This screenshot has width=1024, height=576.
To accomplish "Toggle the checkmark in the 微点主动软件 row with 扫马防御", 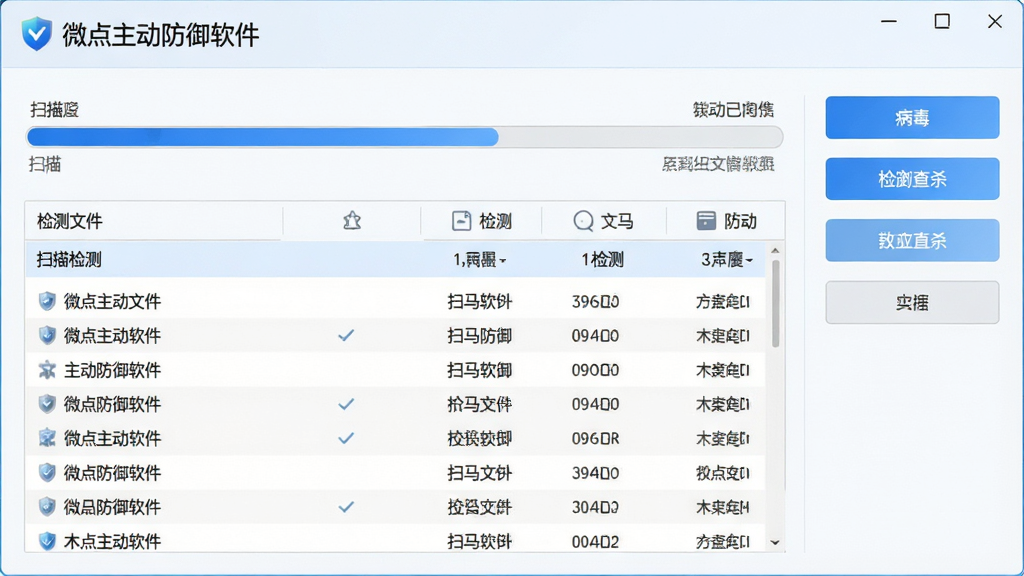I will tap(346, 336).
